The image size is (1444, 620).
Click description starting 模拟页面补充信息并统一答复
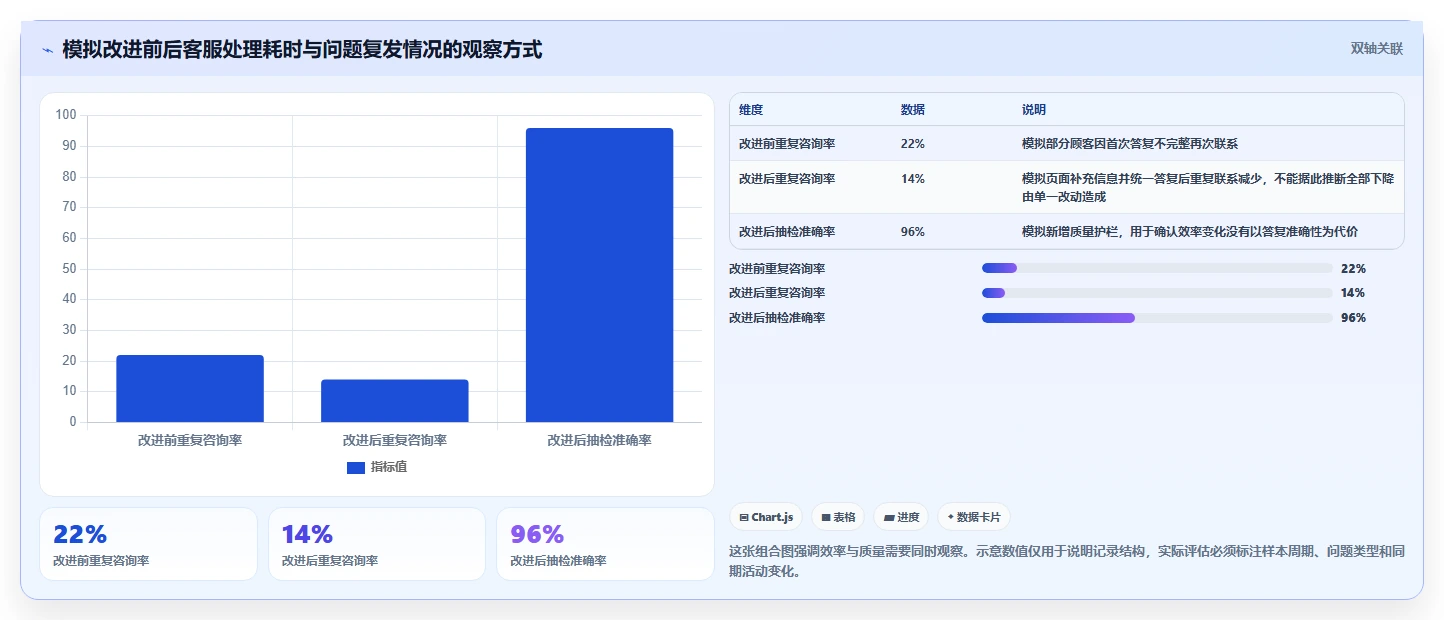coord(1208,187)
